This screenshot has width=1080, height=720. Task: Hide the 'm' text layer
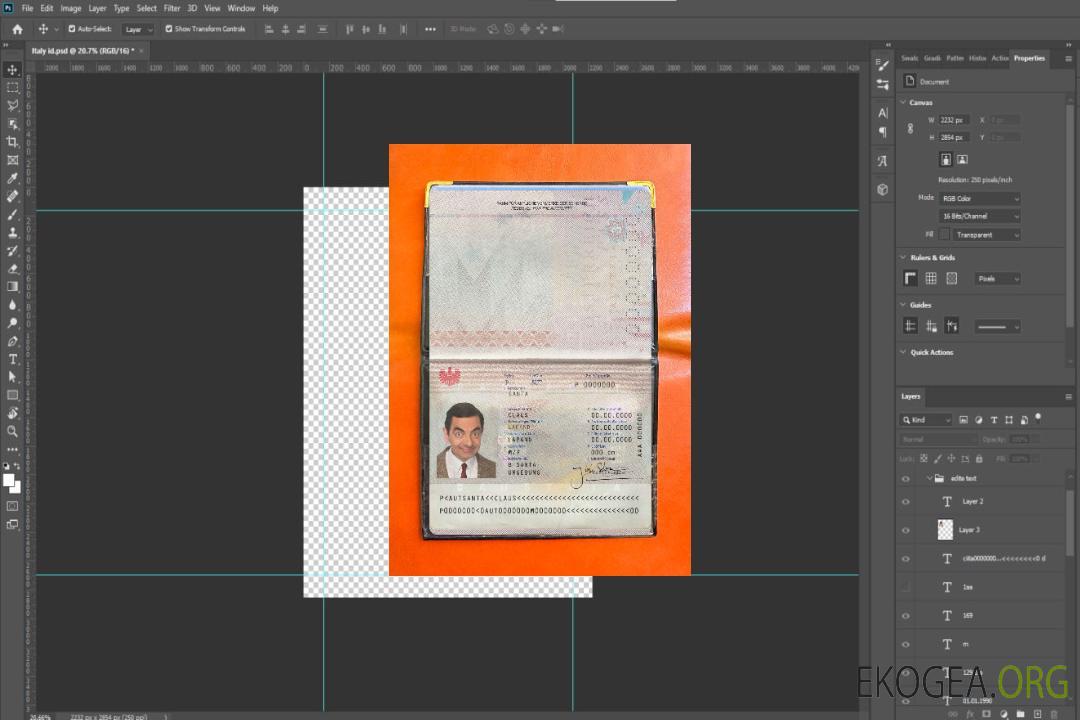pyautogui.click(x=906, y=645)
